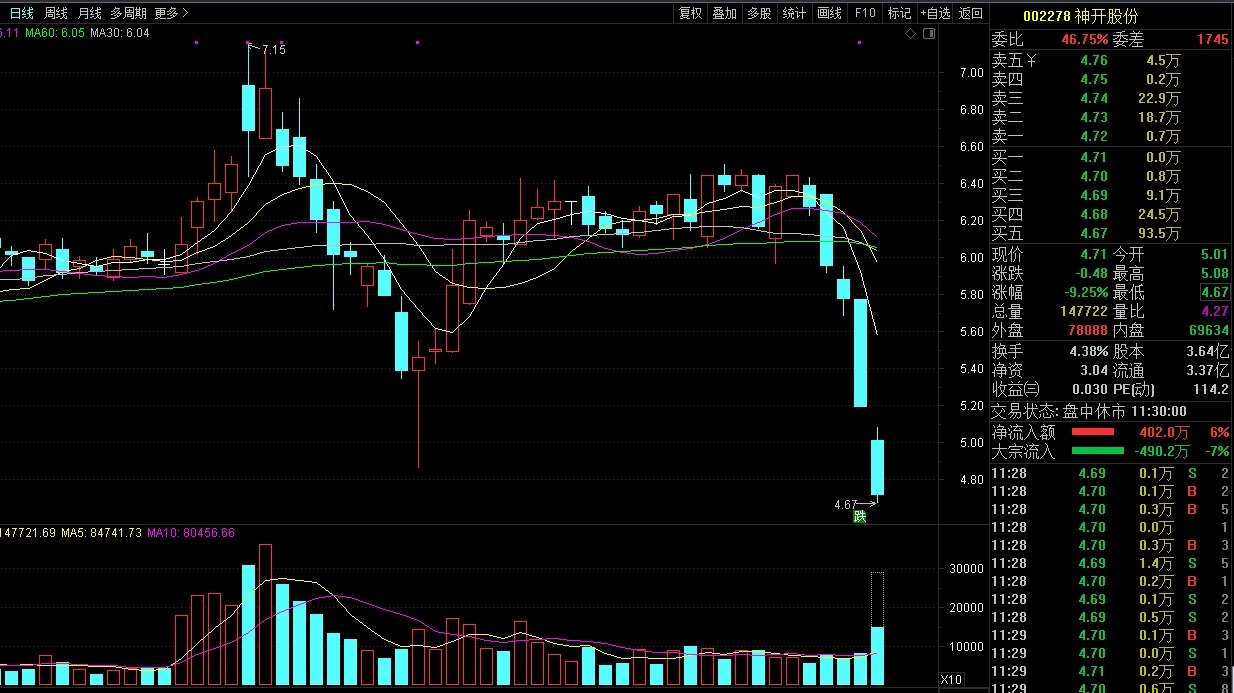Click the 量比 value 4.27
Screen dimensions: 1234x693
1215,311
